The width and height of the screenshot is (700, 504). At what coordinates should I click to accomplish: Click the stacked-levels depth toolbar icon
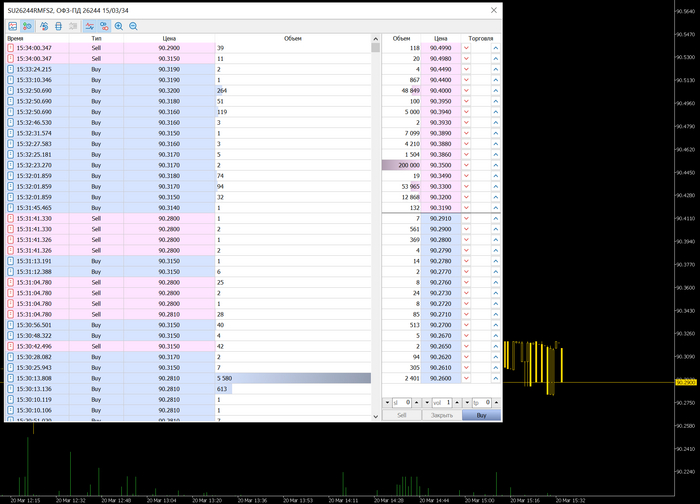point(58,26)
